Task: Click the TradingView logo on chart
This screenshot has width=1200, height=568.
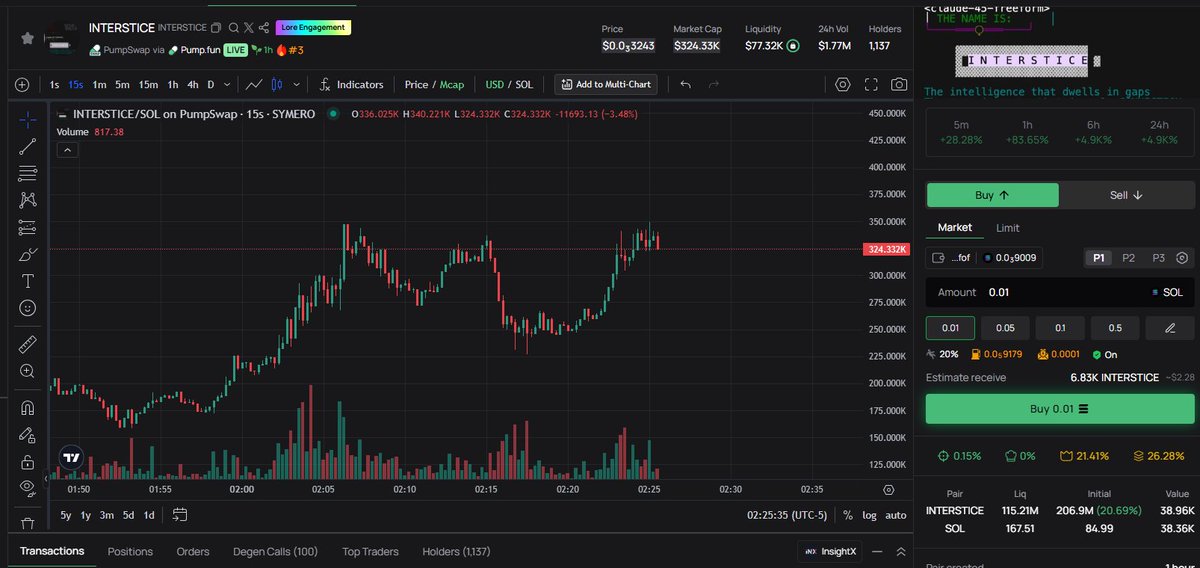Action: (71, 457)
